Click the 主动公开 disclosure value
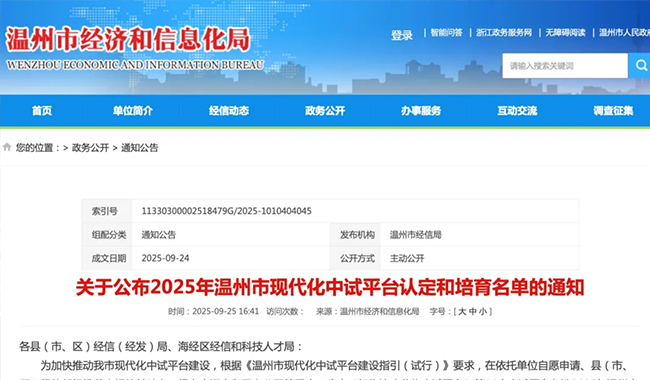 [407, 258]
